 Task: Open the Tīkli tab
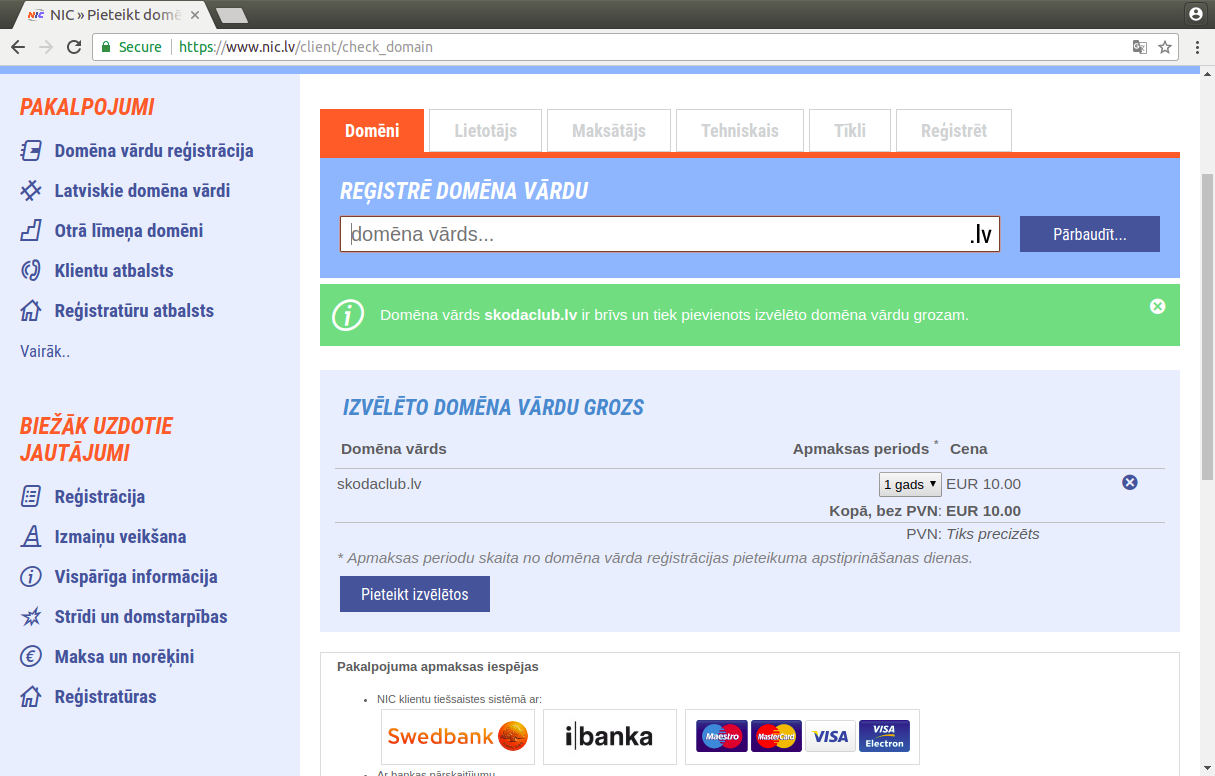[850, 131]
